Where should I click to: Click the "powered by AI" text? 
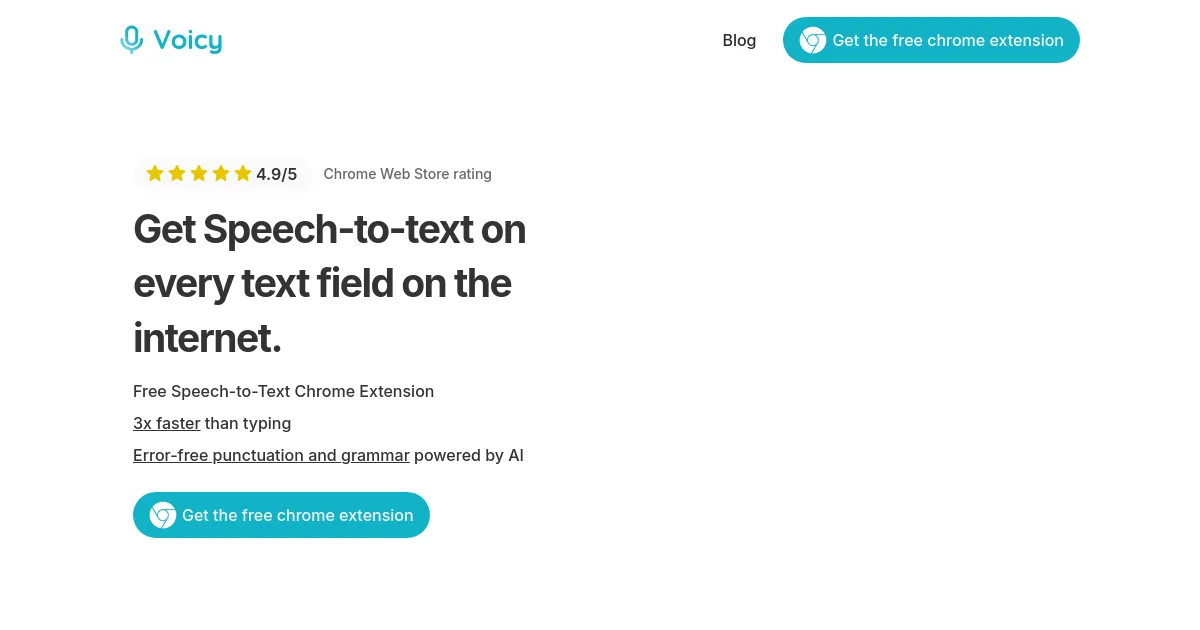[469, 455]
